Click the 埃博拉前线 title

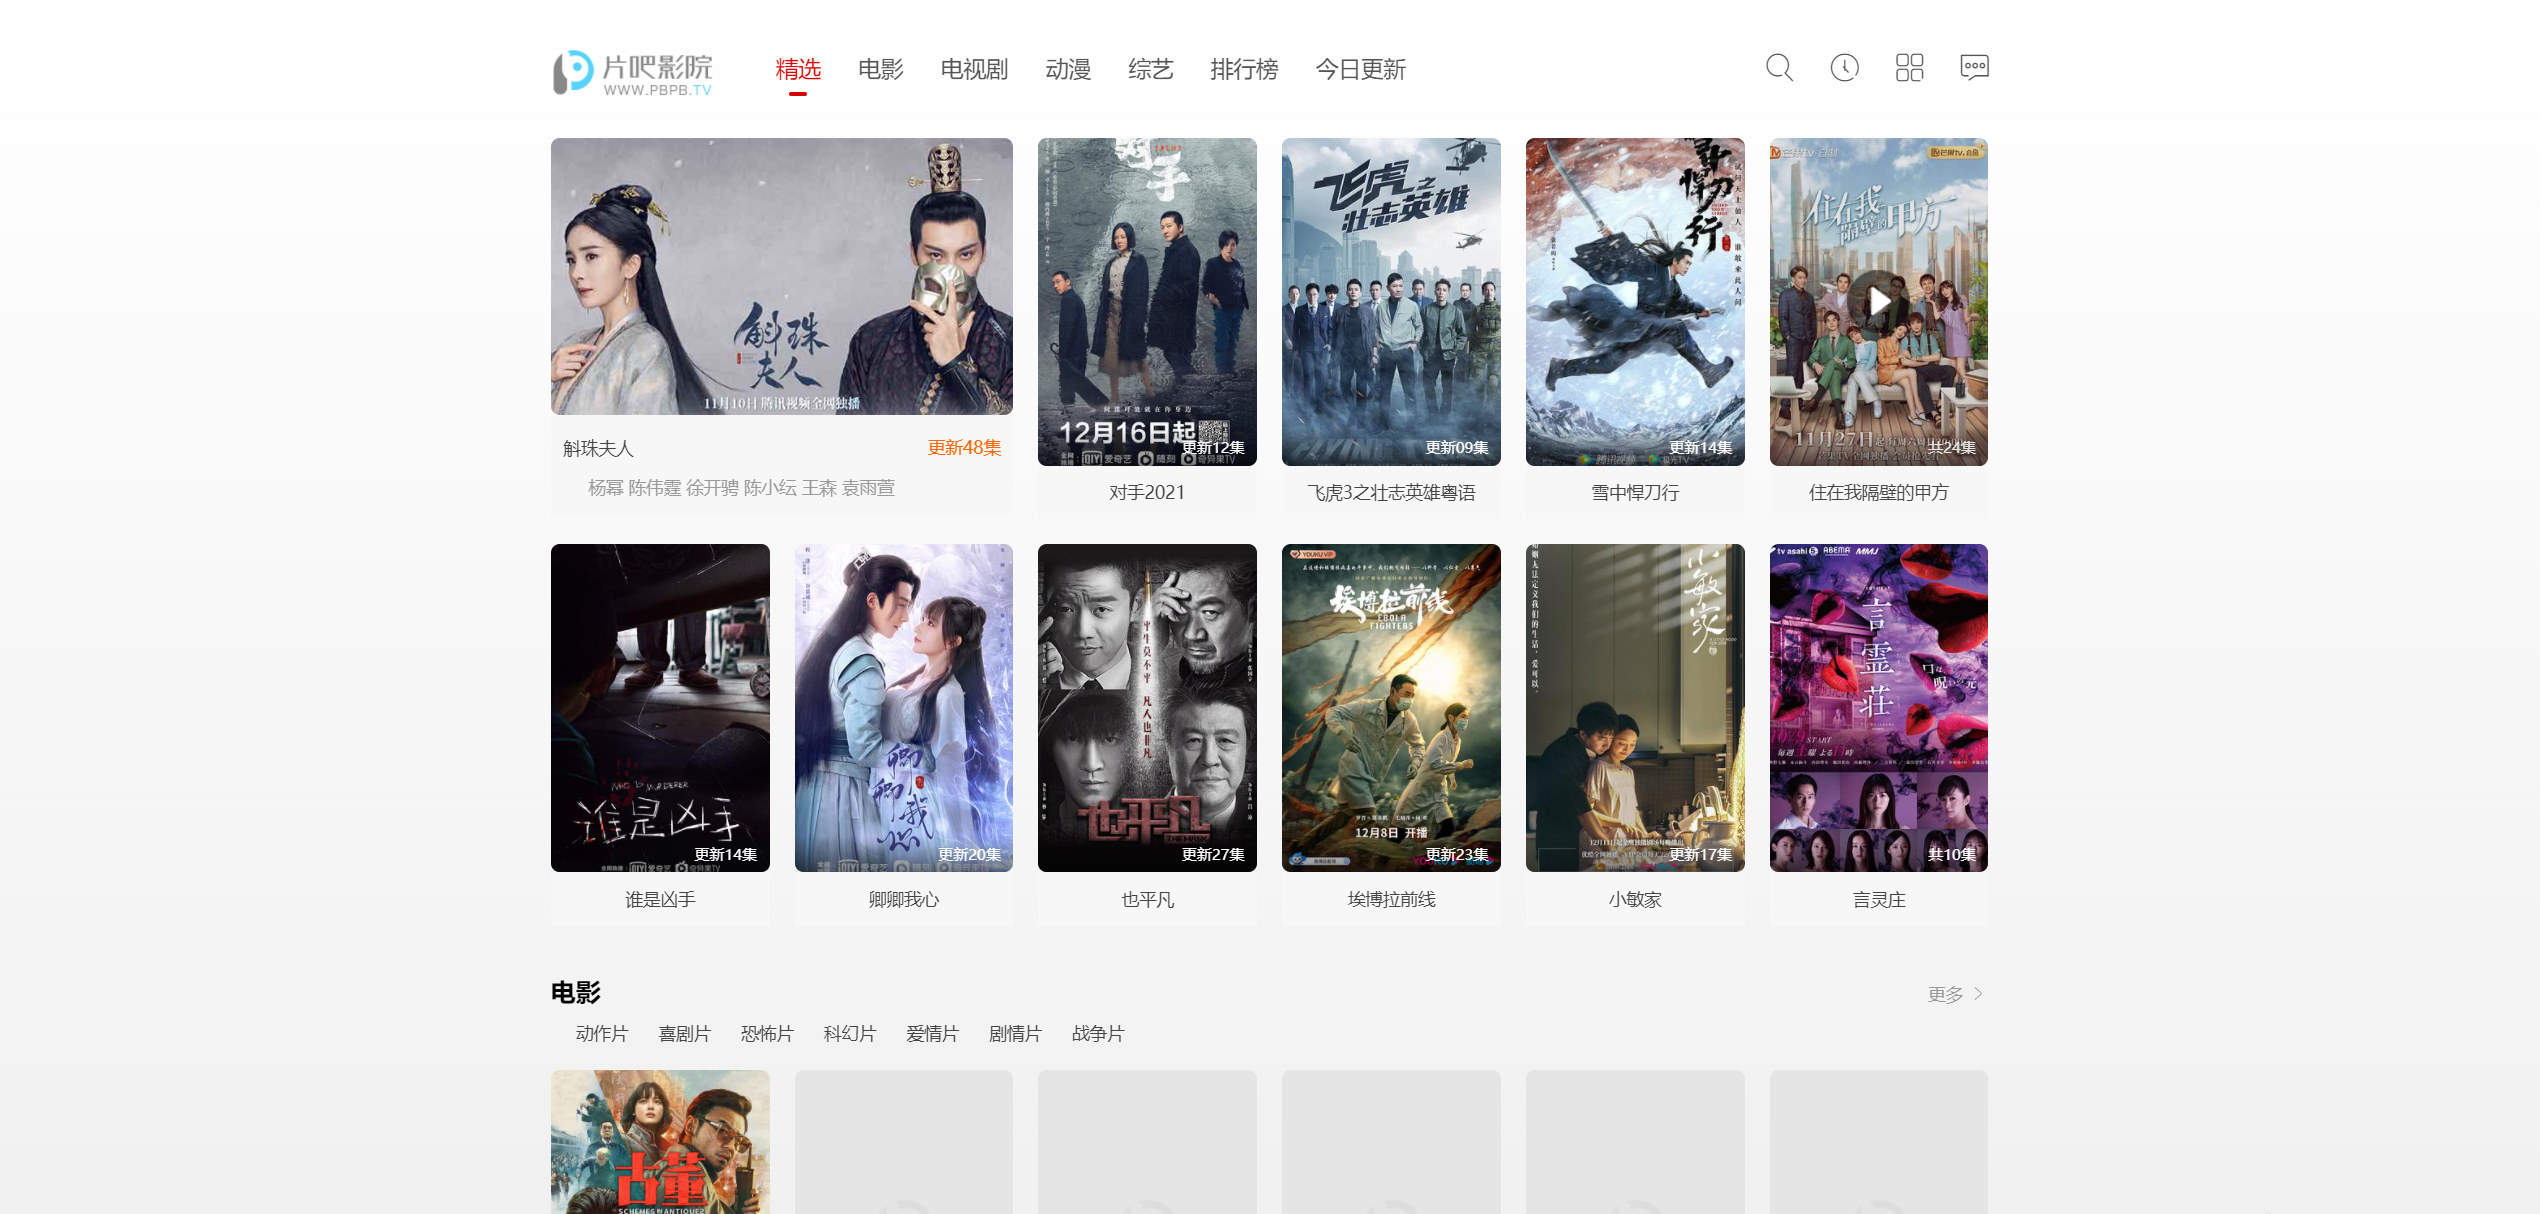[x=1391, y=899]
